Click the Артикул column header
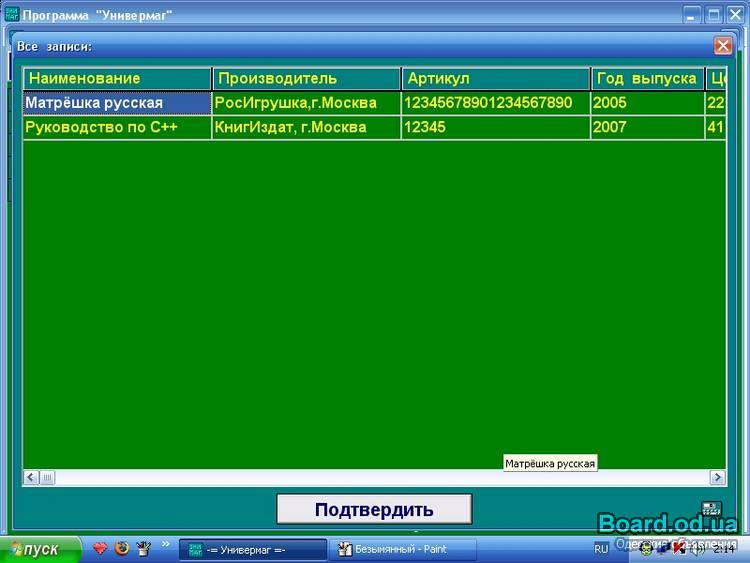The width and height of the screenshot is (750, 563). [495, 79]
